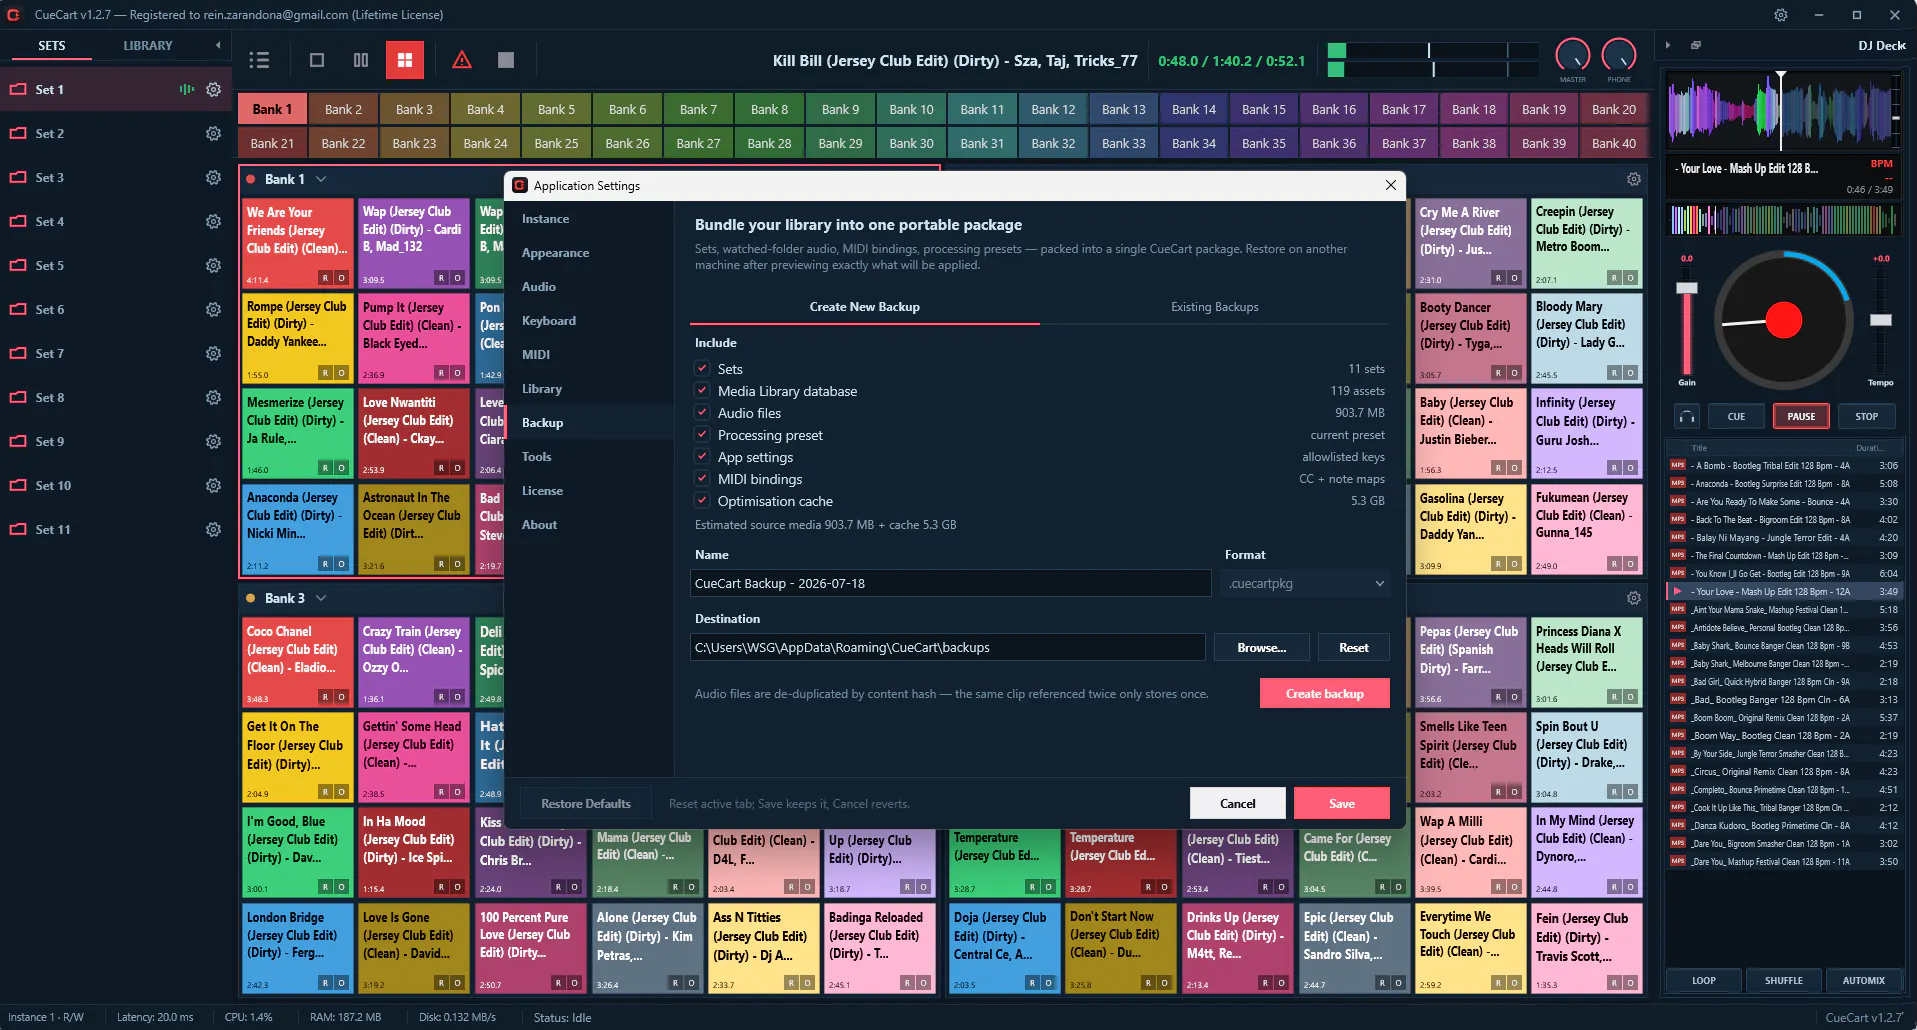Image resolution: width=1917 pixels, height=1030 pixels.
Task: Click the SHUFFLE button
Action: (1784, 981)
